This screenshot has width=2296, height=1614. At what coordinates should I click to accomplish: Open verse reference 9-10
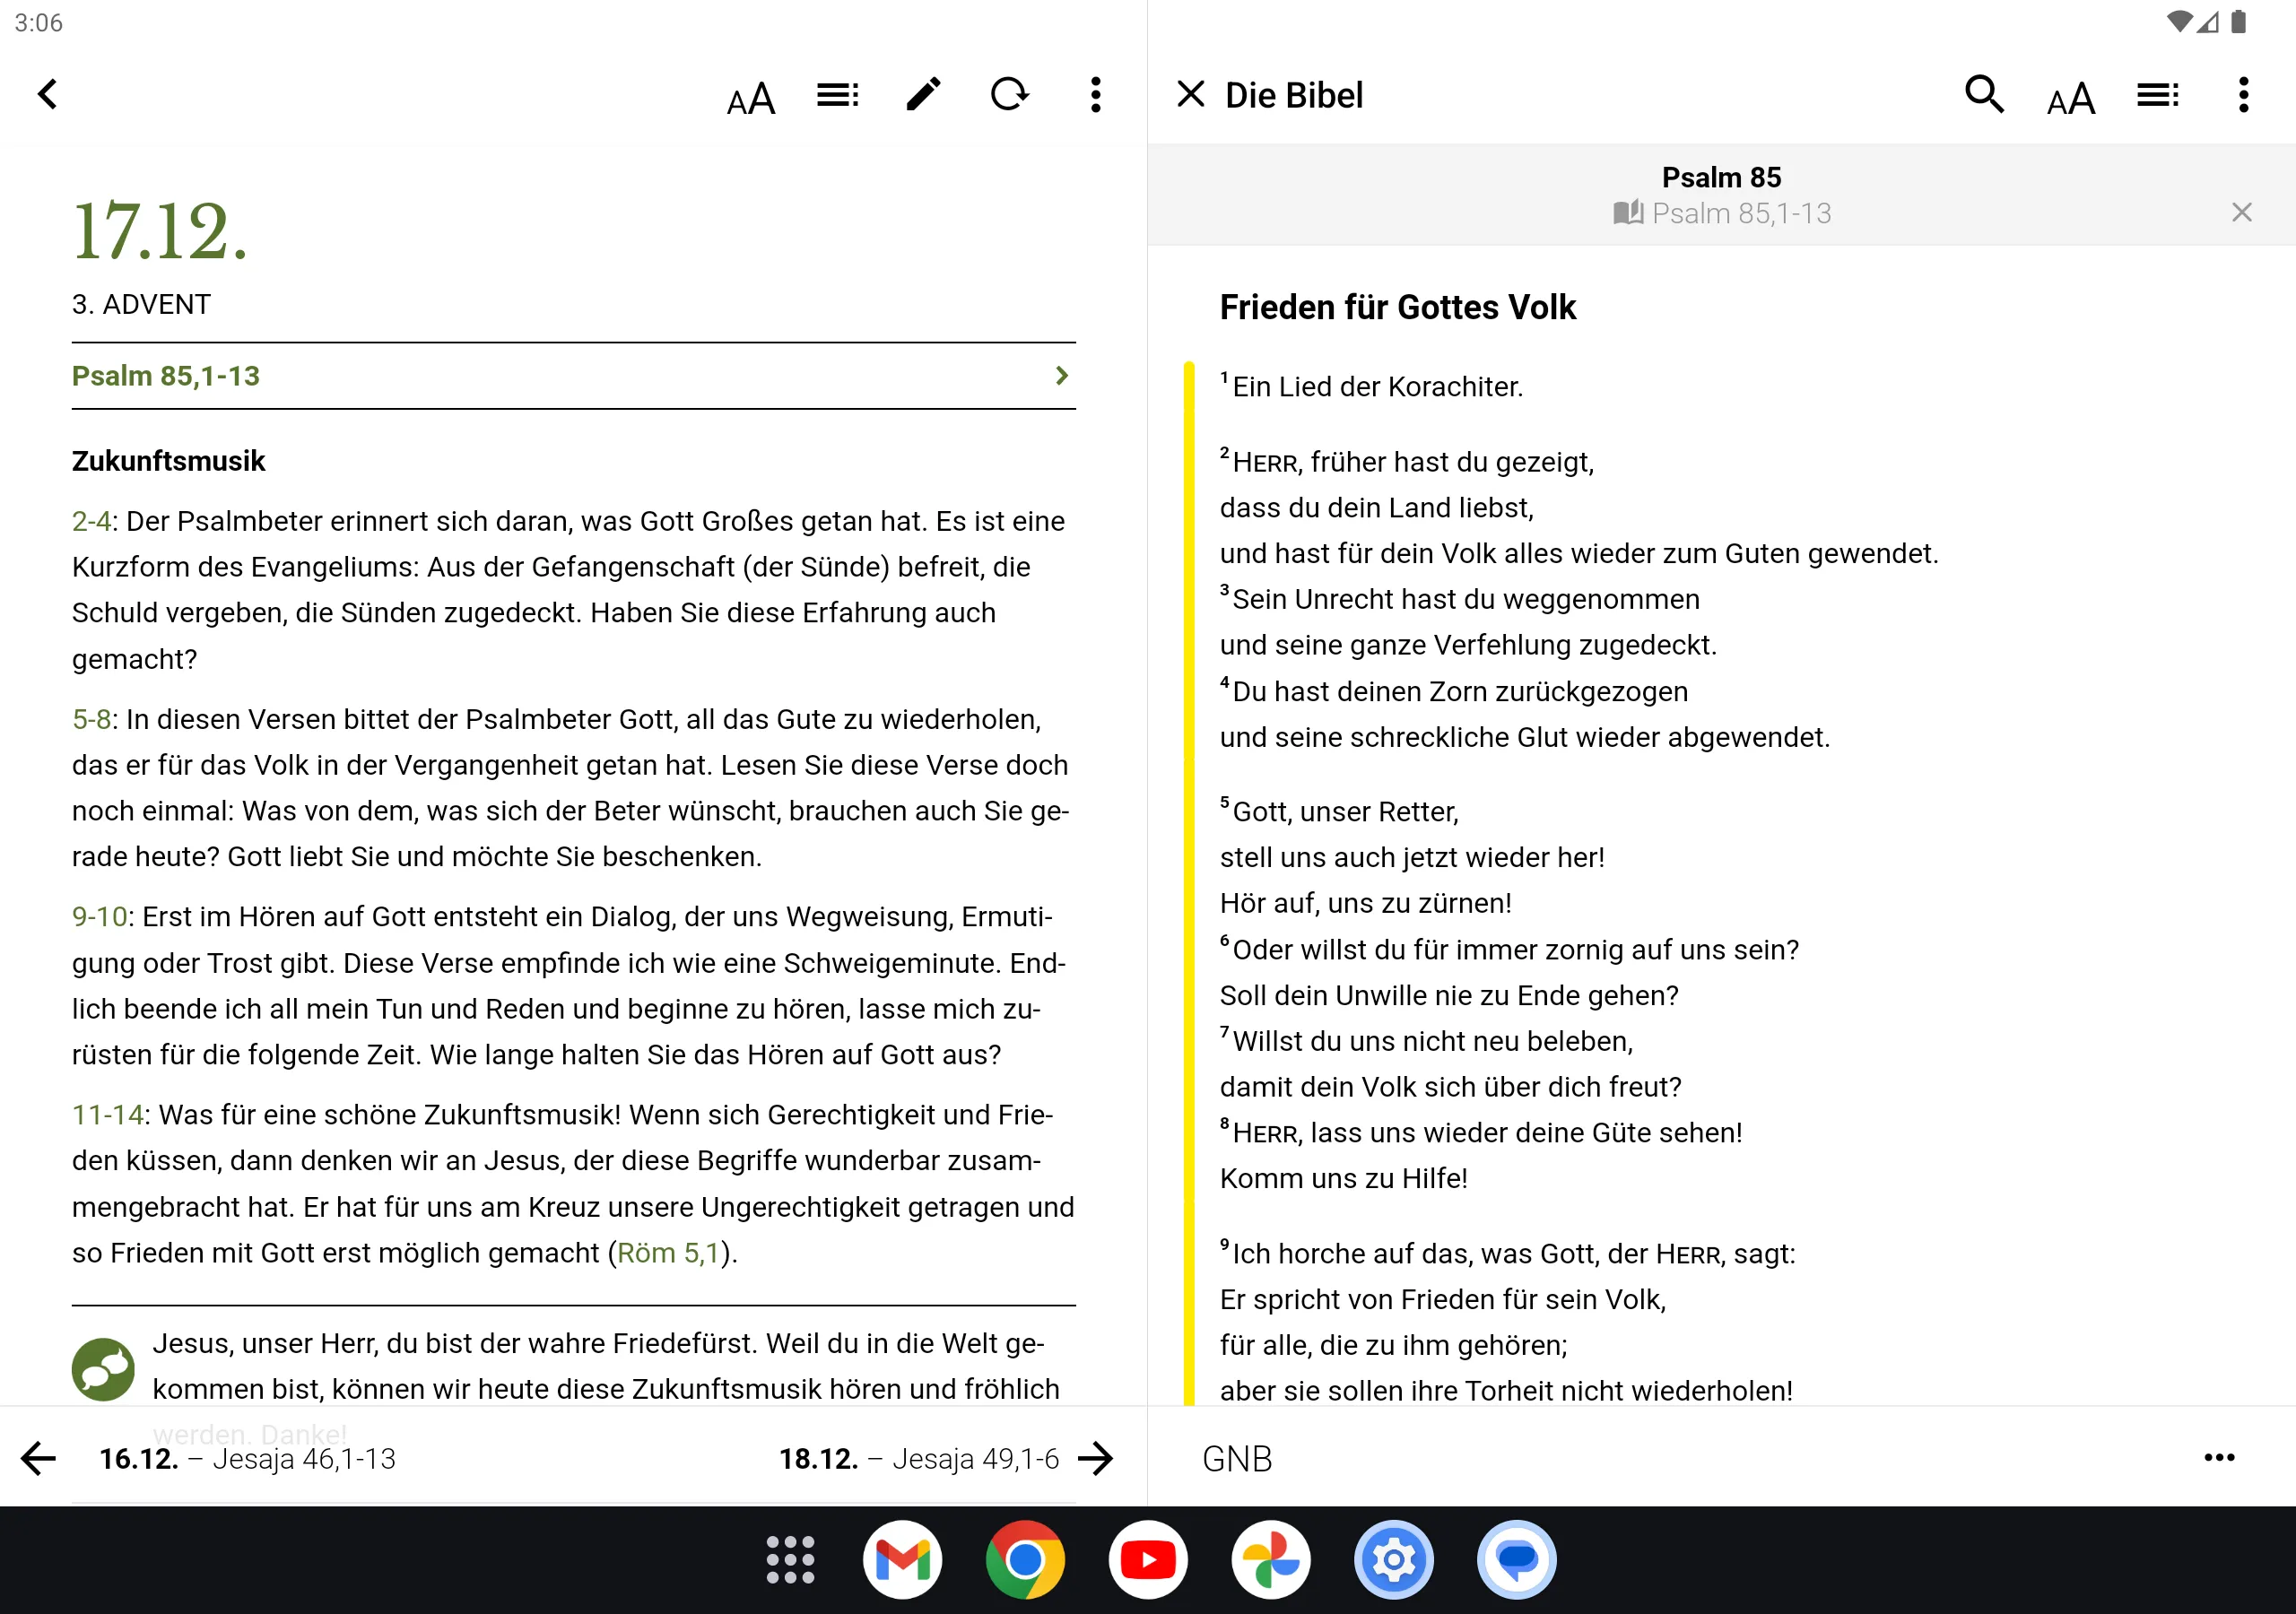[x=99, y=917]
